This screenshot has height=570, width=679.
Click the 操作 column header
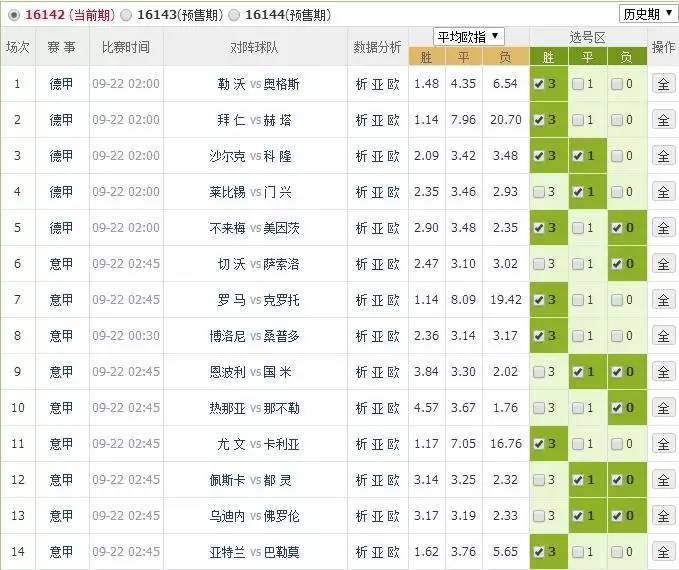point(663,47)
